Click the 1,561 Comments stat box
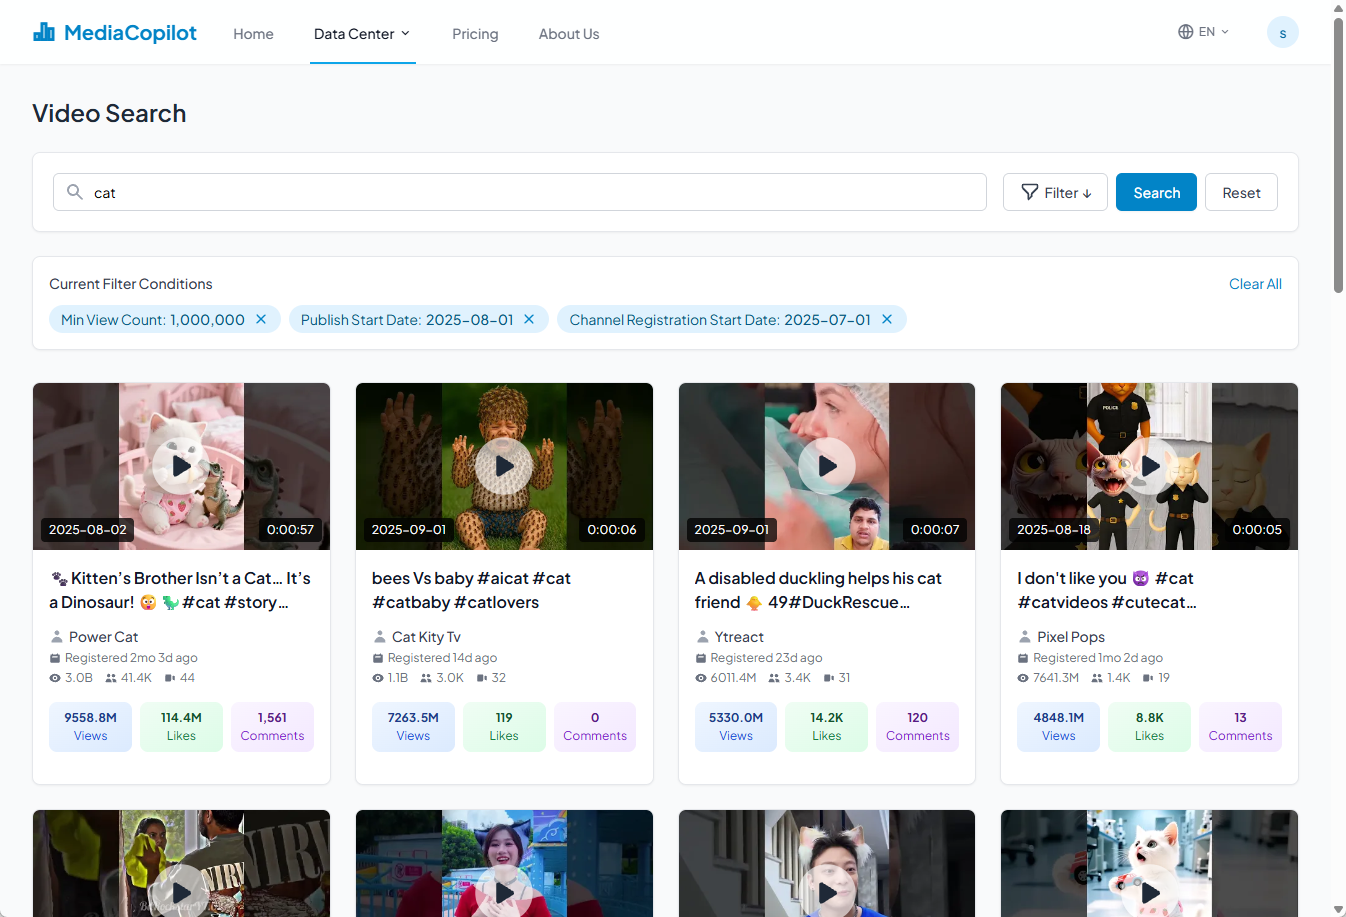The image size is (1346, 917). tap(272, 727)
